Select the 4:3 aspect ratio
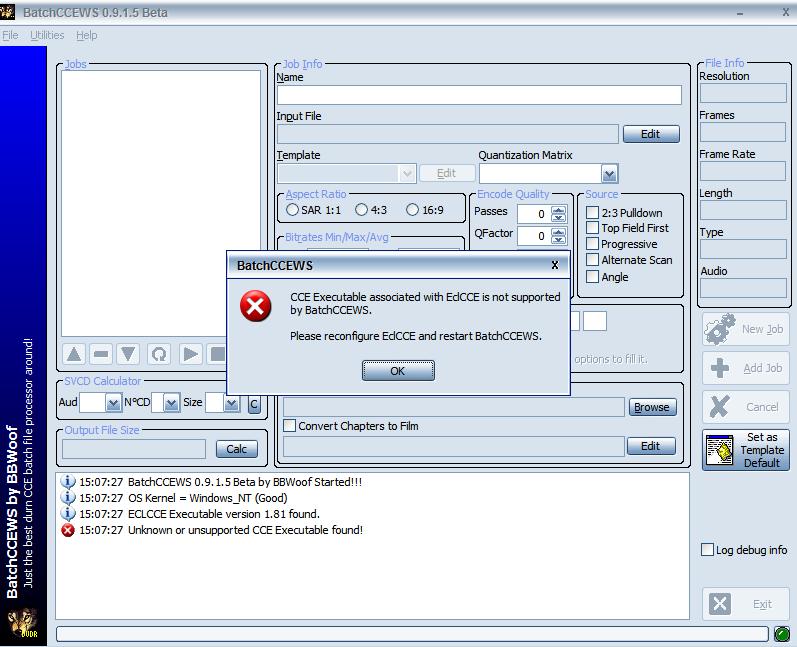The width and height of the screenshot is (797, 647). (x=361, y=210)
